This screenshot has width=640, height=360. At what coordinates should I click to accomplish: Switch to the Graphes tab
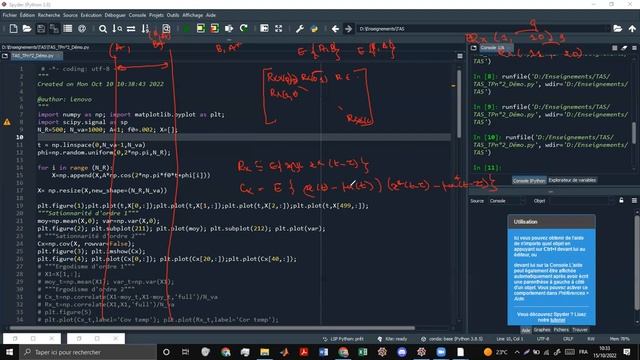coord(542,330)
